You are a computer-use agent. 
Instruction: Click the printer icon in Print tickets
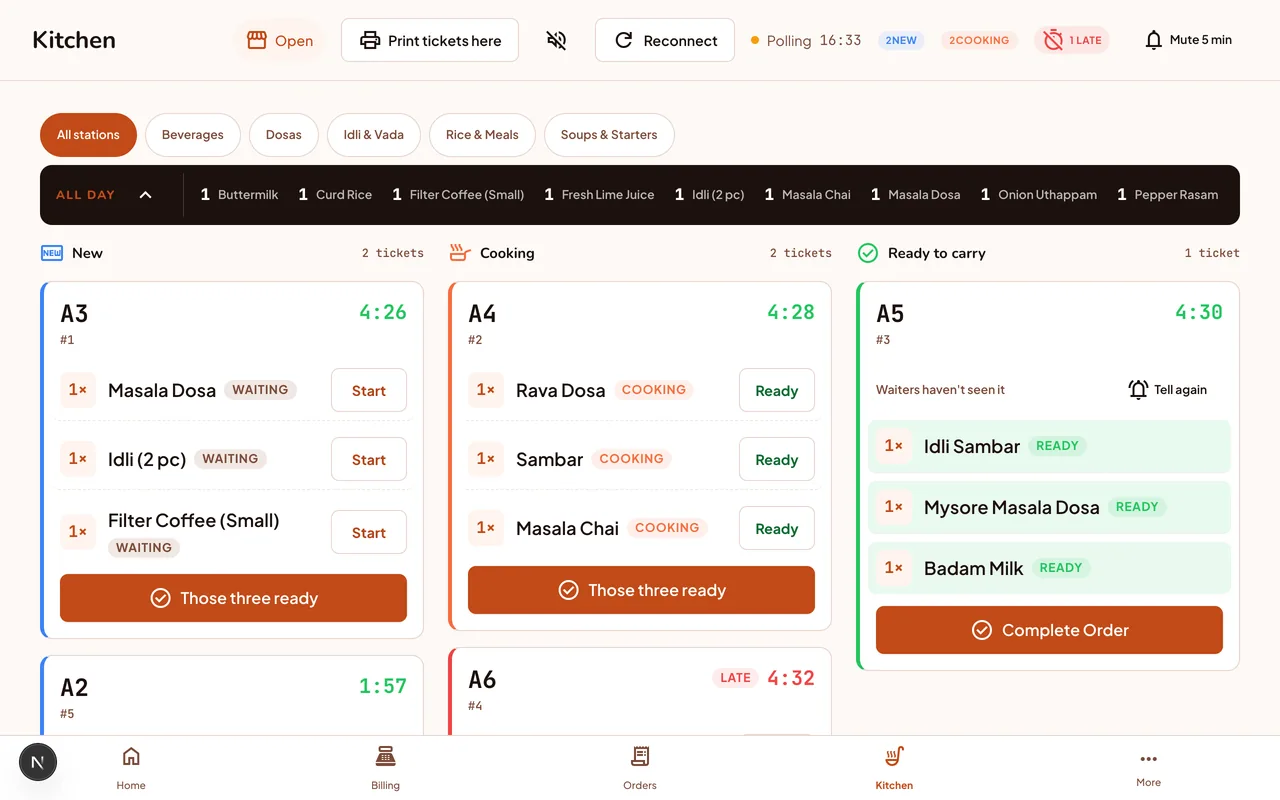pyautogui.click(x=370, y=40)
